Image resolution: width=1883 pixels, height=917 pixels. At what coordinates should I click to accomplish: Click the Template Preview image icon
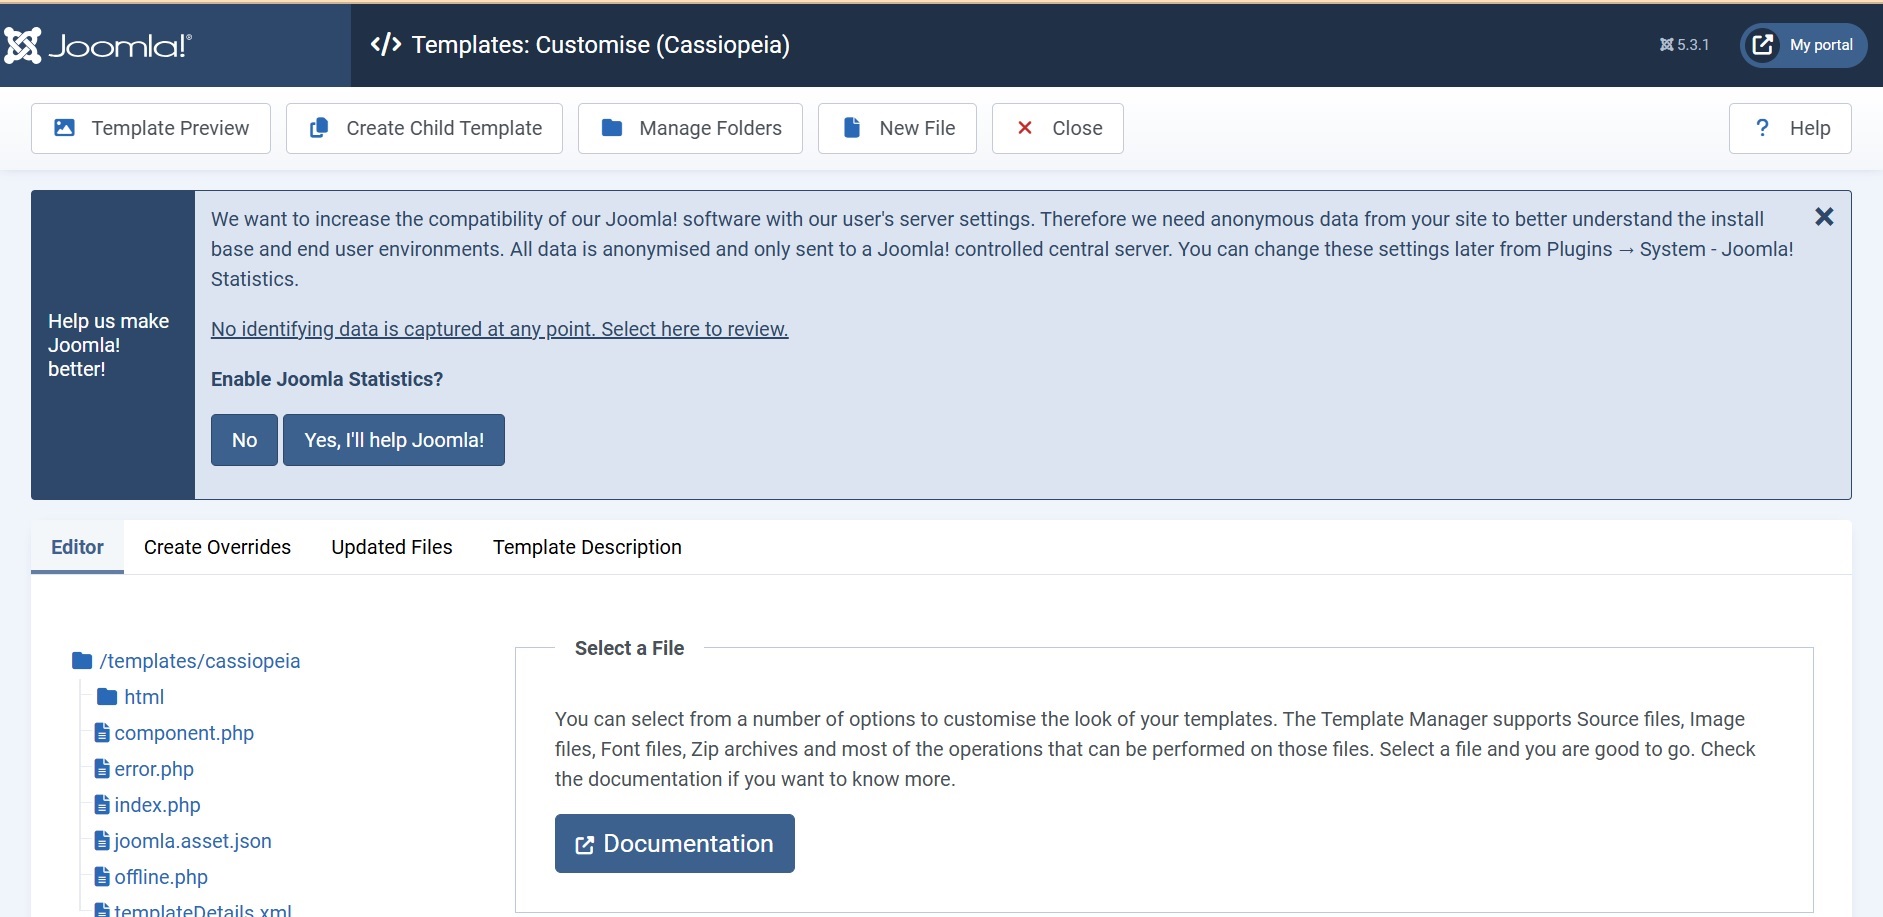tap(64, 128)
